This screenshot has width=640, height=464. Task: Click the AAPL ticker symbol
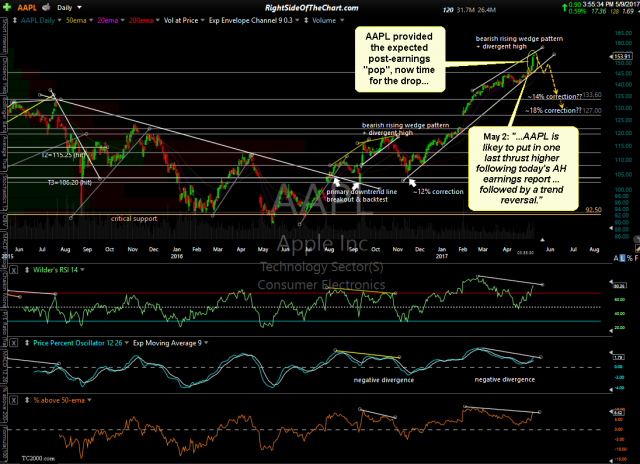pyautogui.click(x=27, y=7)
